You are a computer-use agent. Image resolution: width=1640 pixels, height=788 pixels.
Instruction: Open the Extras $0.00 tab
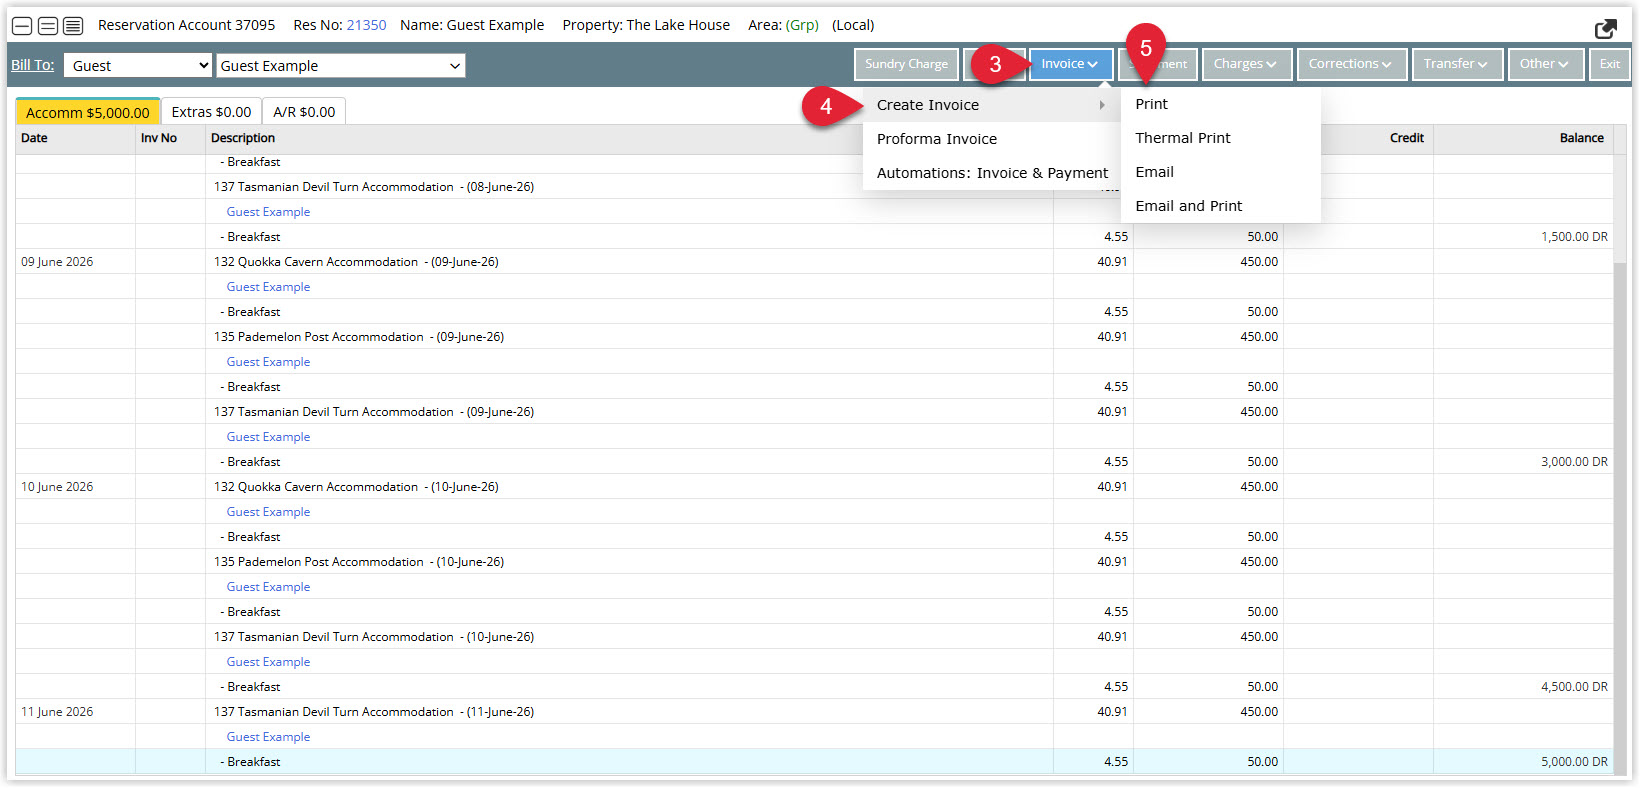[211, 112]
